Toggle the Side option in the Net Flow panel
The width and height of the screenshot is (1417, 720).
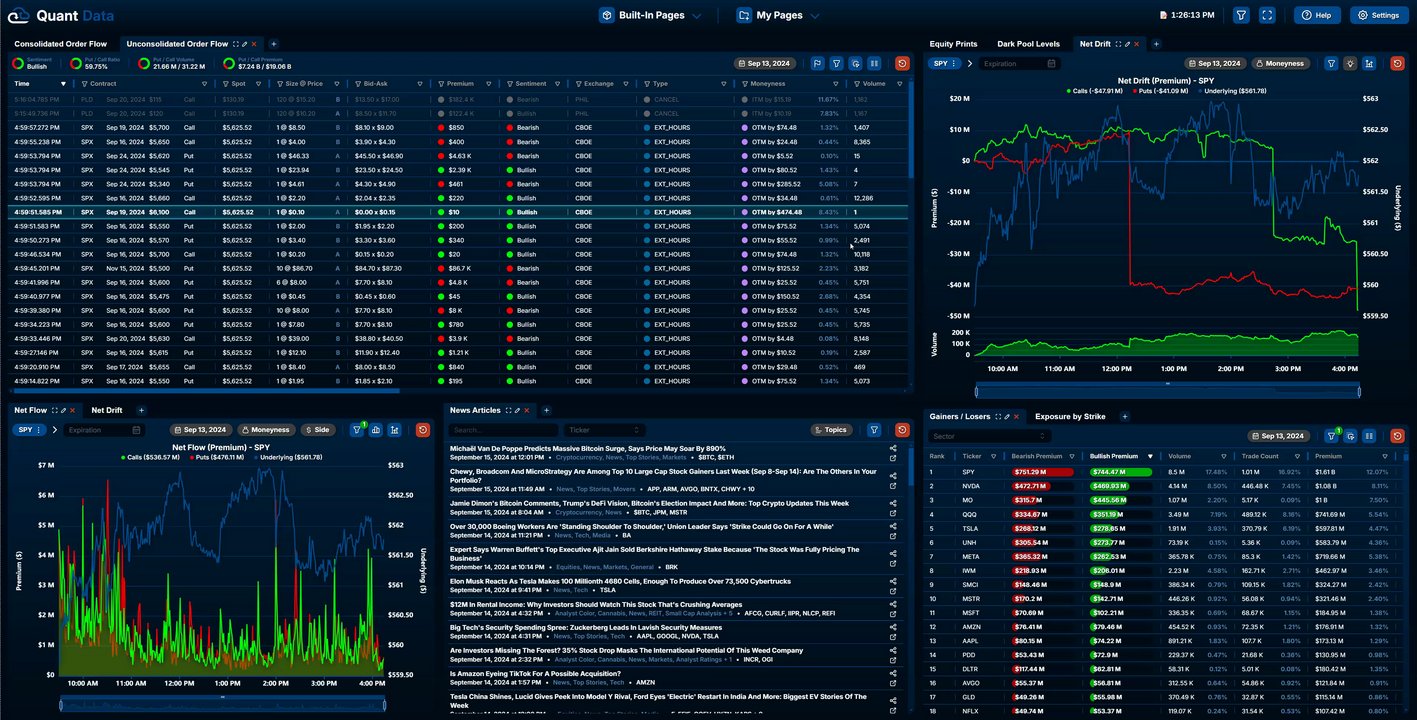click(x=316, y=430)
